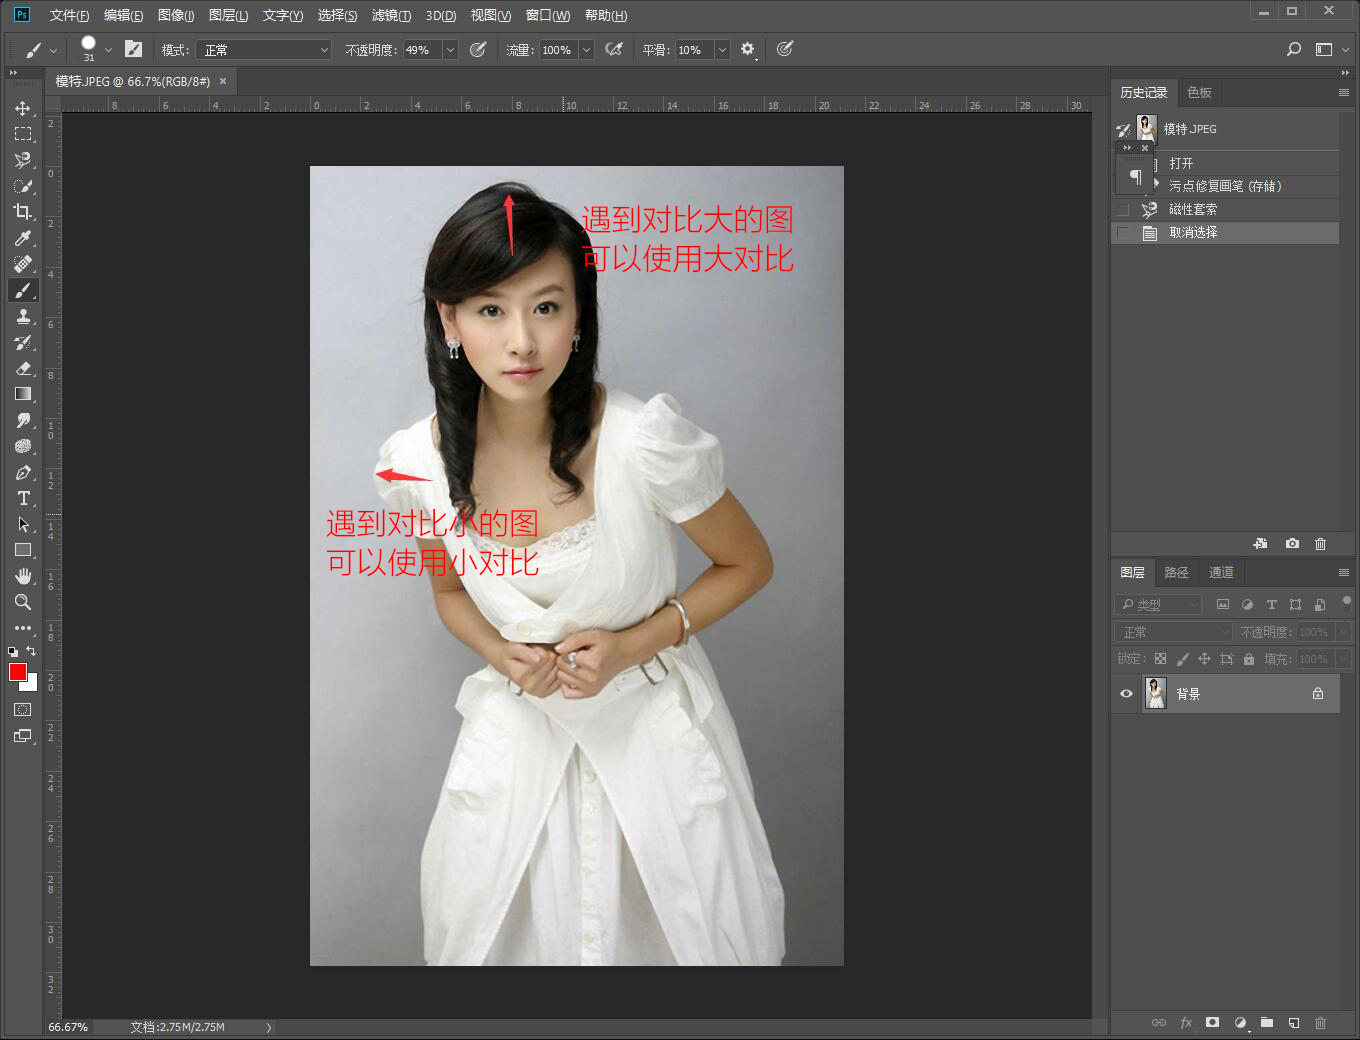
Task: Select the Eyedropper tool
Action: (x=22, y=238)
